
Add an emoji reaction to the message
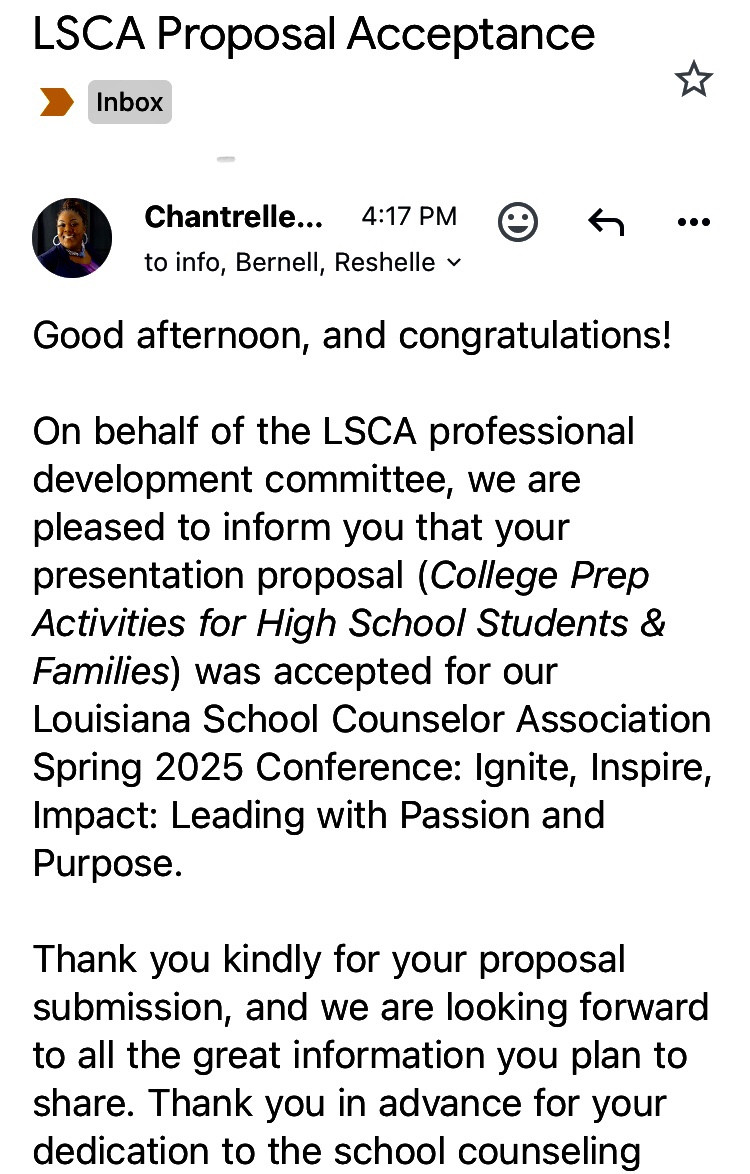pyautogui.click(x=518, y=222)
